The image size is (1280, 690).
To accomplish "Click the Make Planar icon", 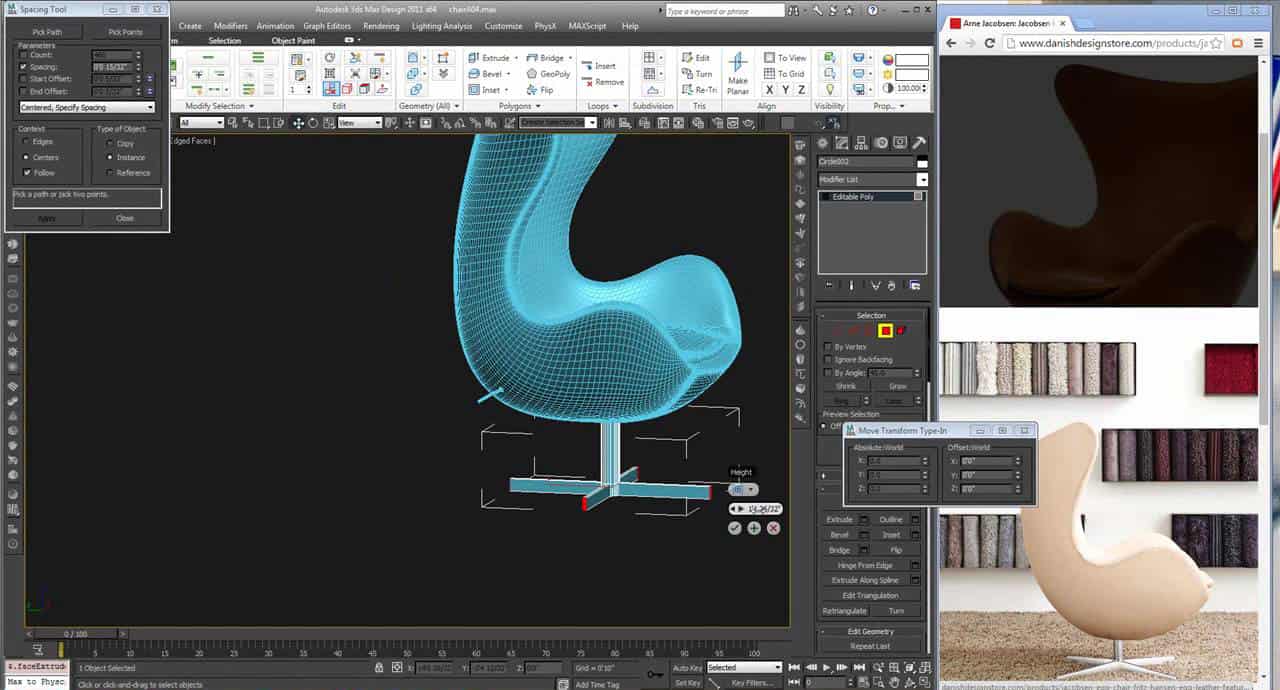I will [x=738, y=74].
